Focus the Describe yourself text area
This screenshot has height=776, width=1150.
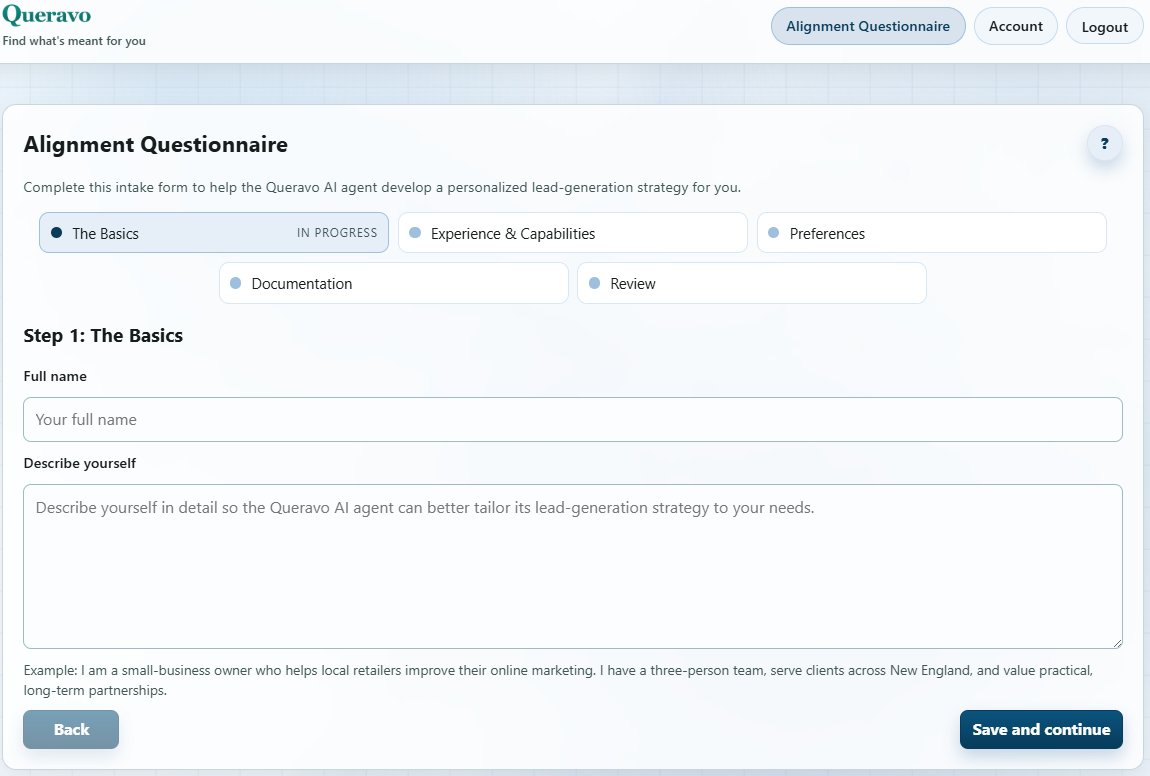tap(573, 566)
